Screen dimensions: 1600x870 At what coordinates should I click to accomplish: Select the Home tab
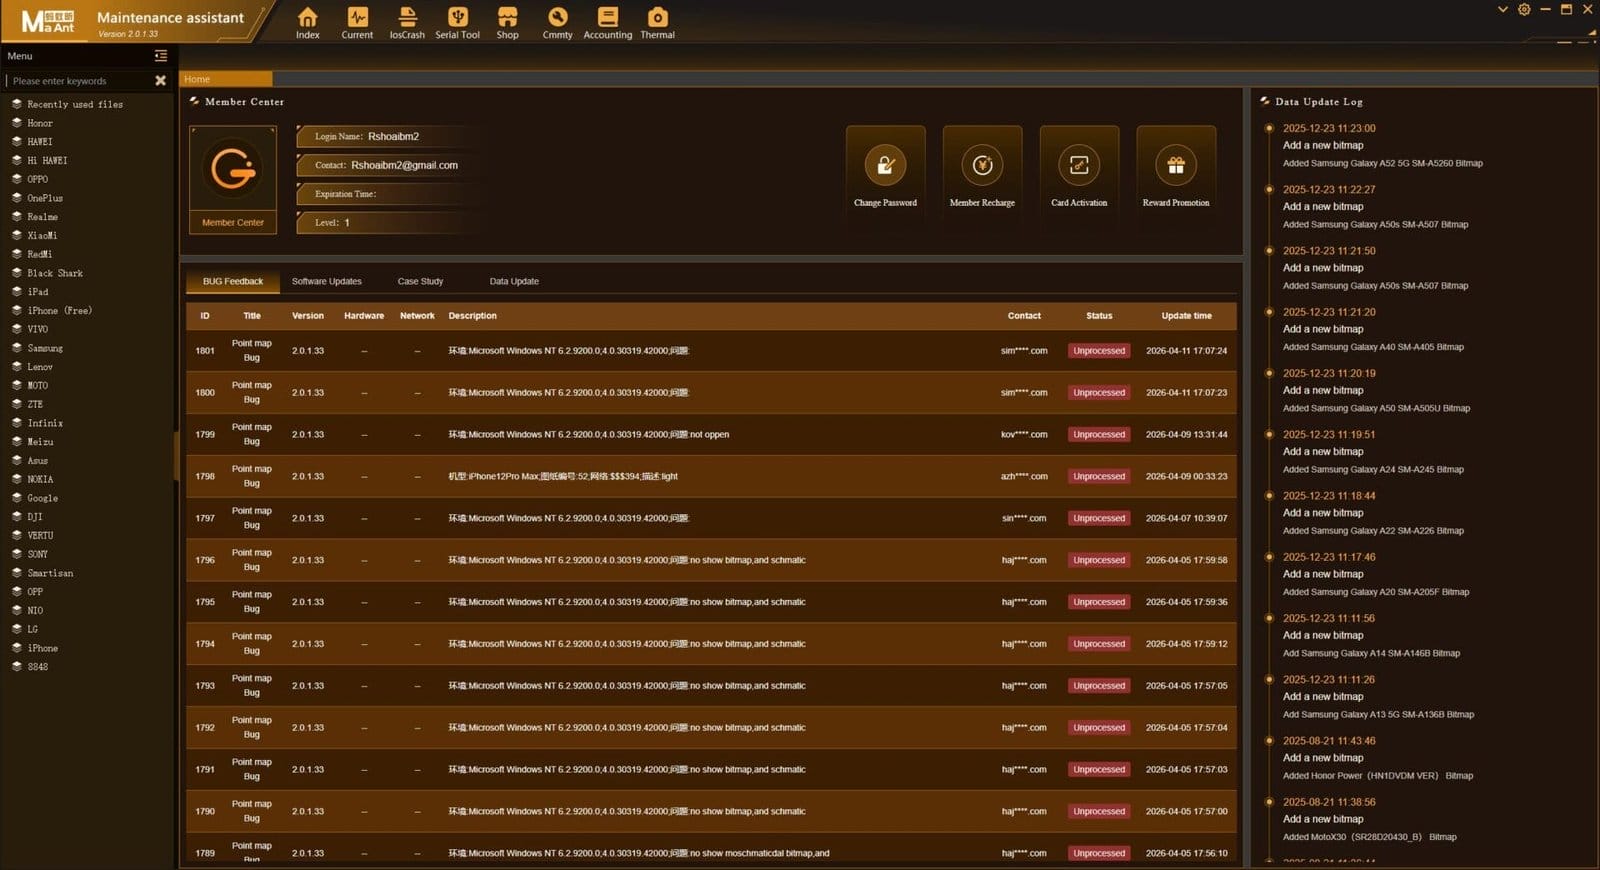225,79
